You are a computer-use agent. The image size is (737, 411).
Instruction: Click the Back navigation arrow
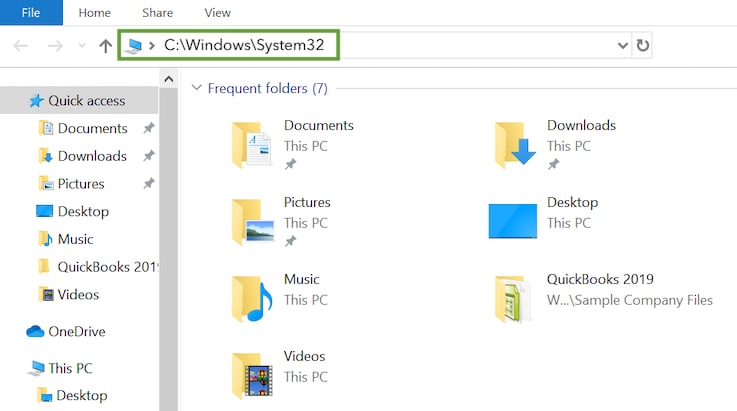[21, 46]
